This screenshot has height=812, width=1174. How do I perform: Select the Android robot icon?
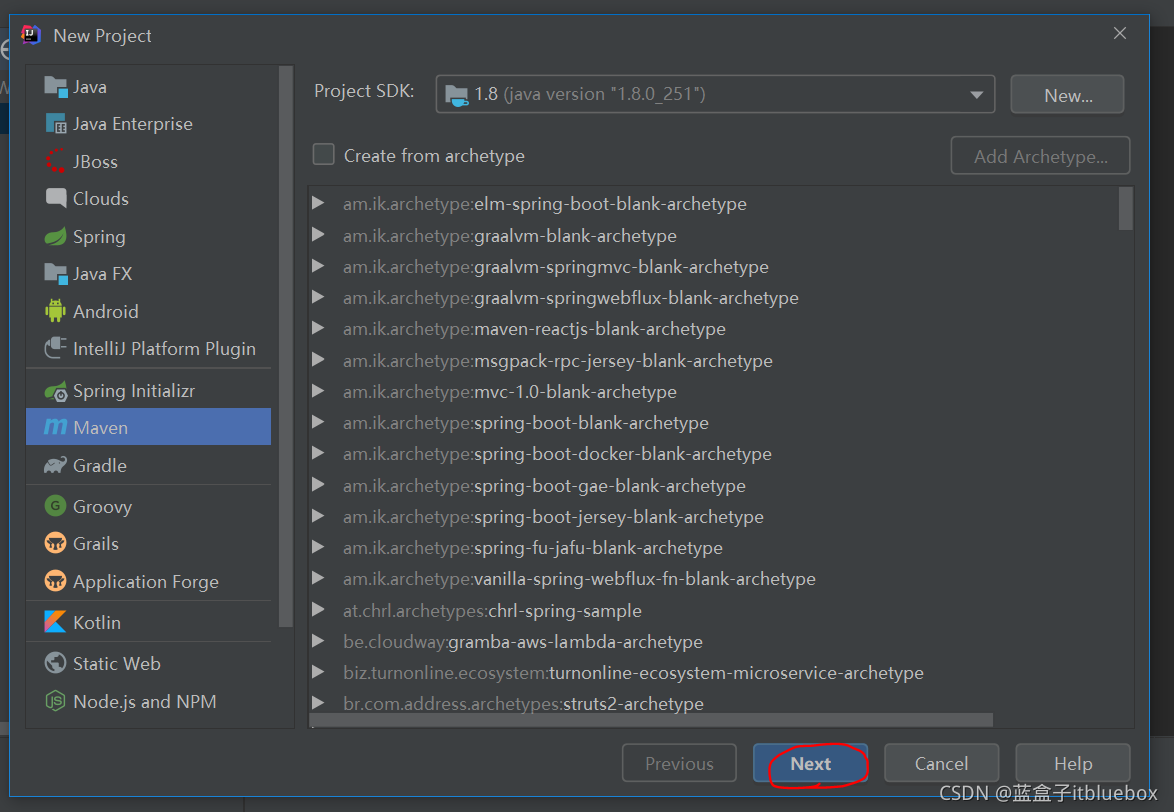click(x=55, y=311)
